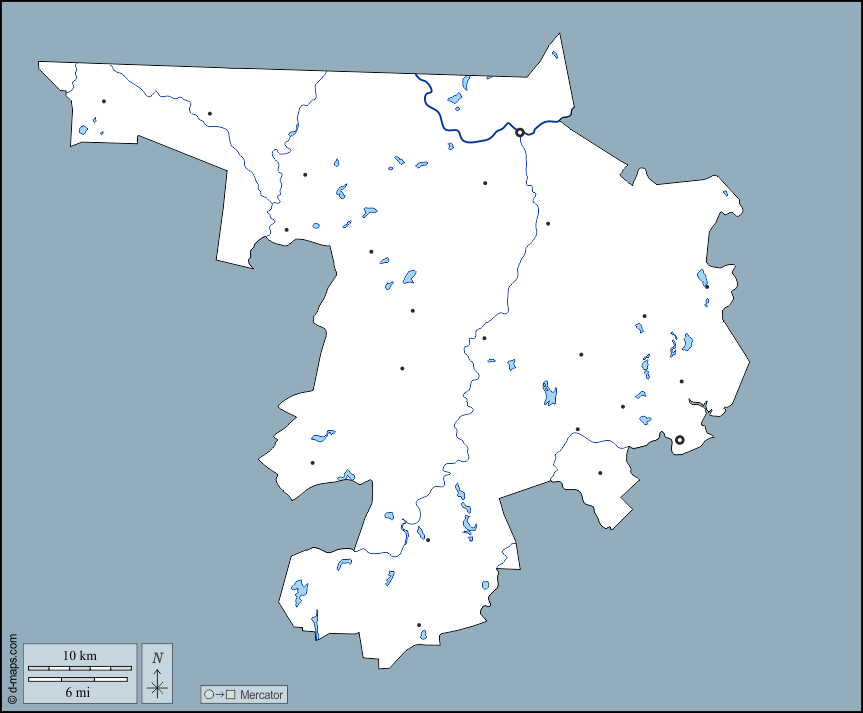Click the short thick river segment at southwest border
Image resolution: width=863 pixels, height=713 pixels.
coord(316,624)
